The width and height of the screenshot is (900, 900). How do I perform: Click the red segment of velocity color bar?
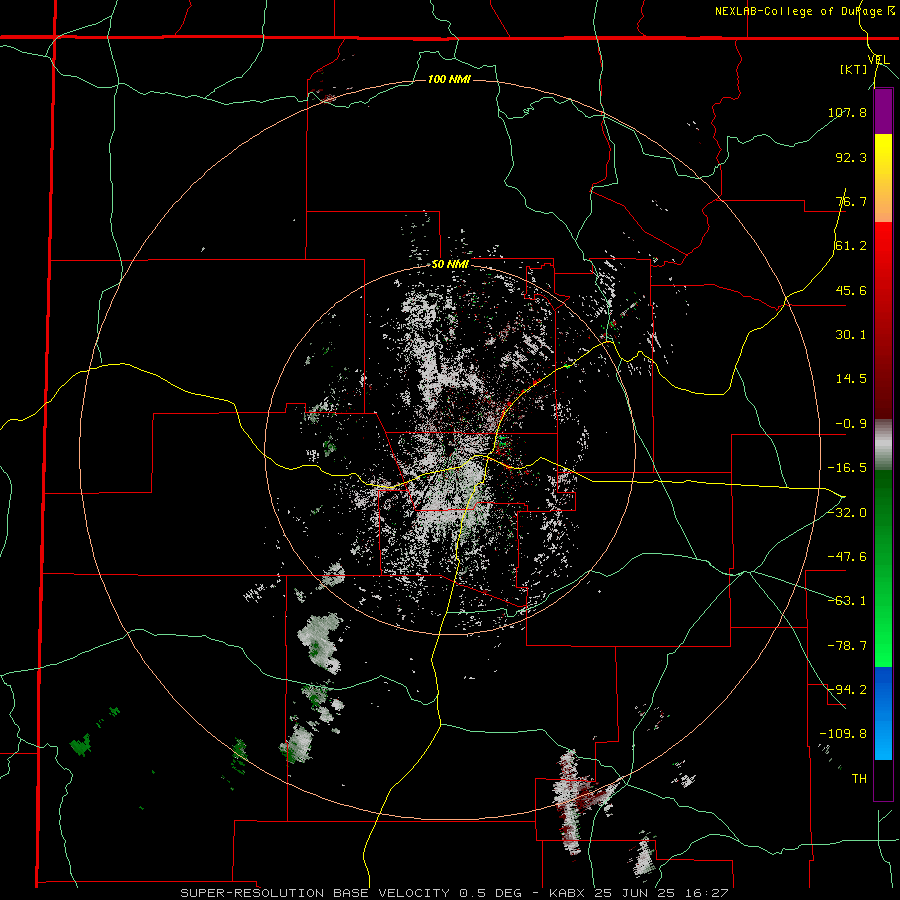(x=883, y=320)
